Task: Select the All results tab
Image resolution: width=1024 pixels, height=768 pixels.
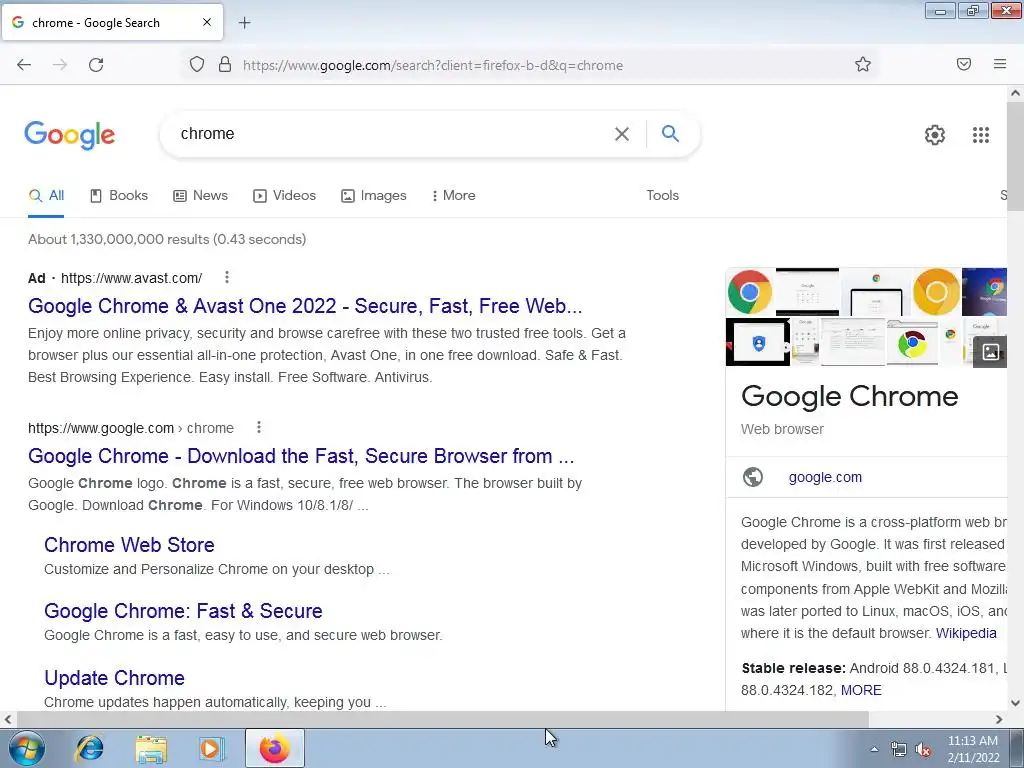Action: point(46,195)
